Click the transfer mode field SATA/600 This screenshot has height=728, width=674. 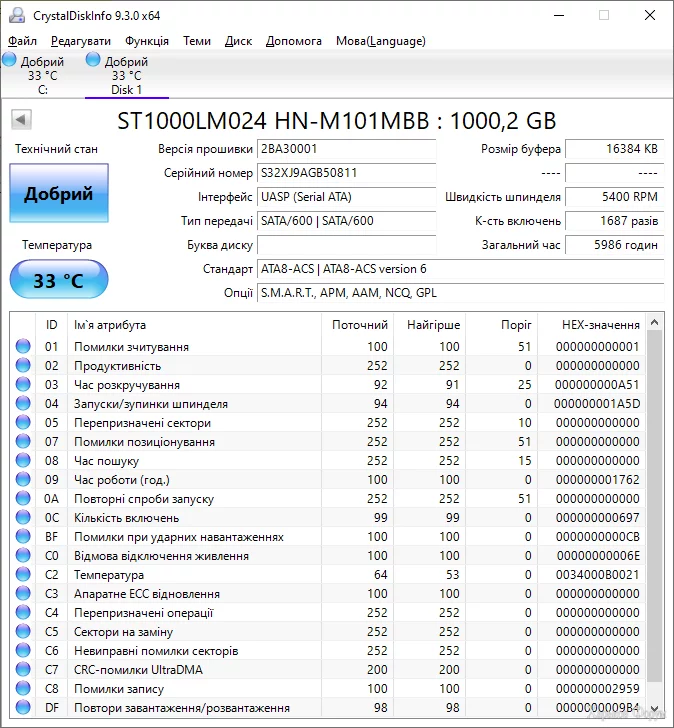click(x=347, y=221)
